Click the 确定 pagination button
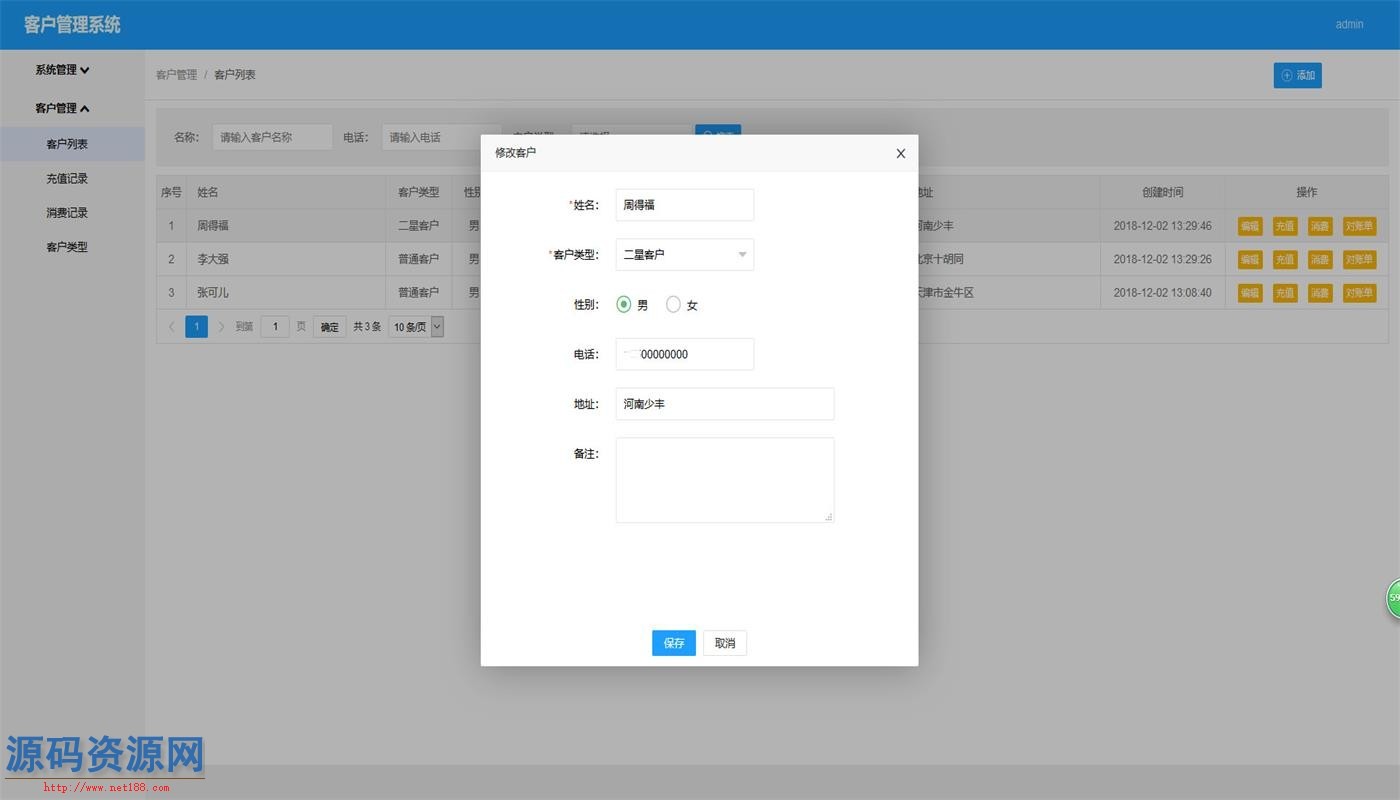The height and width of the screenshot is (800, 1400). tap(329, 327)
